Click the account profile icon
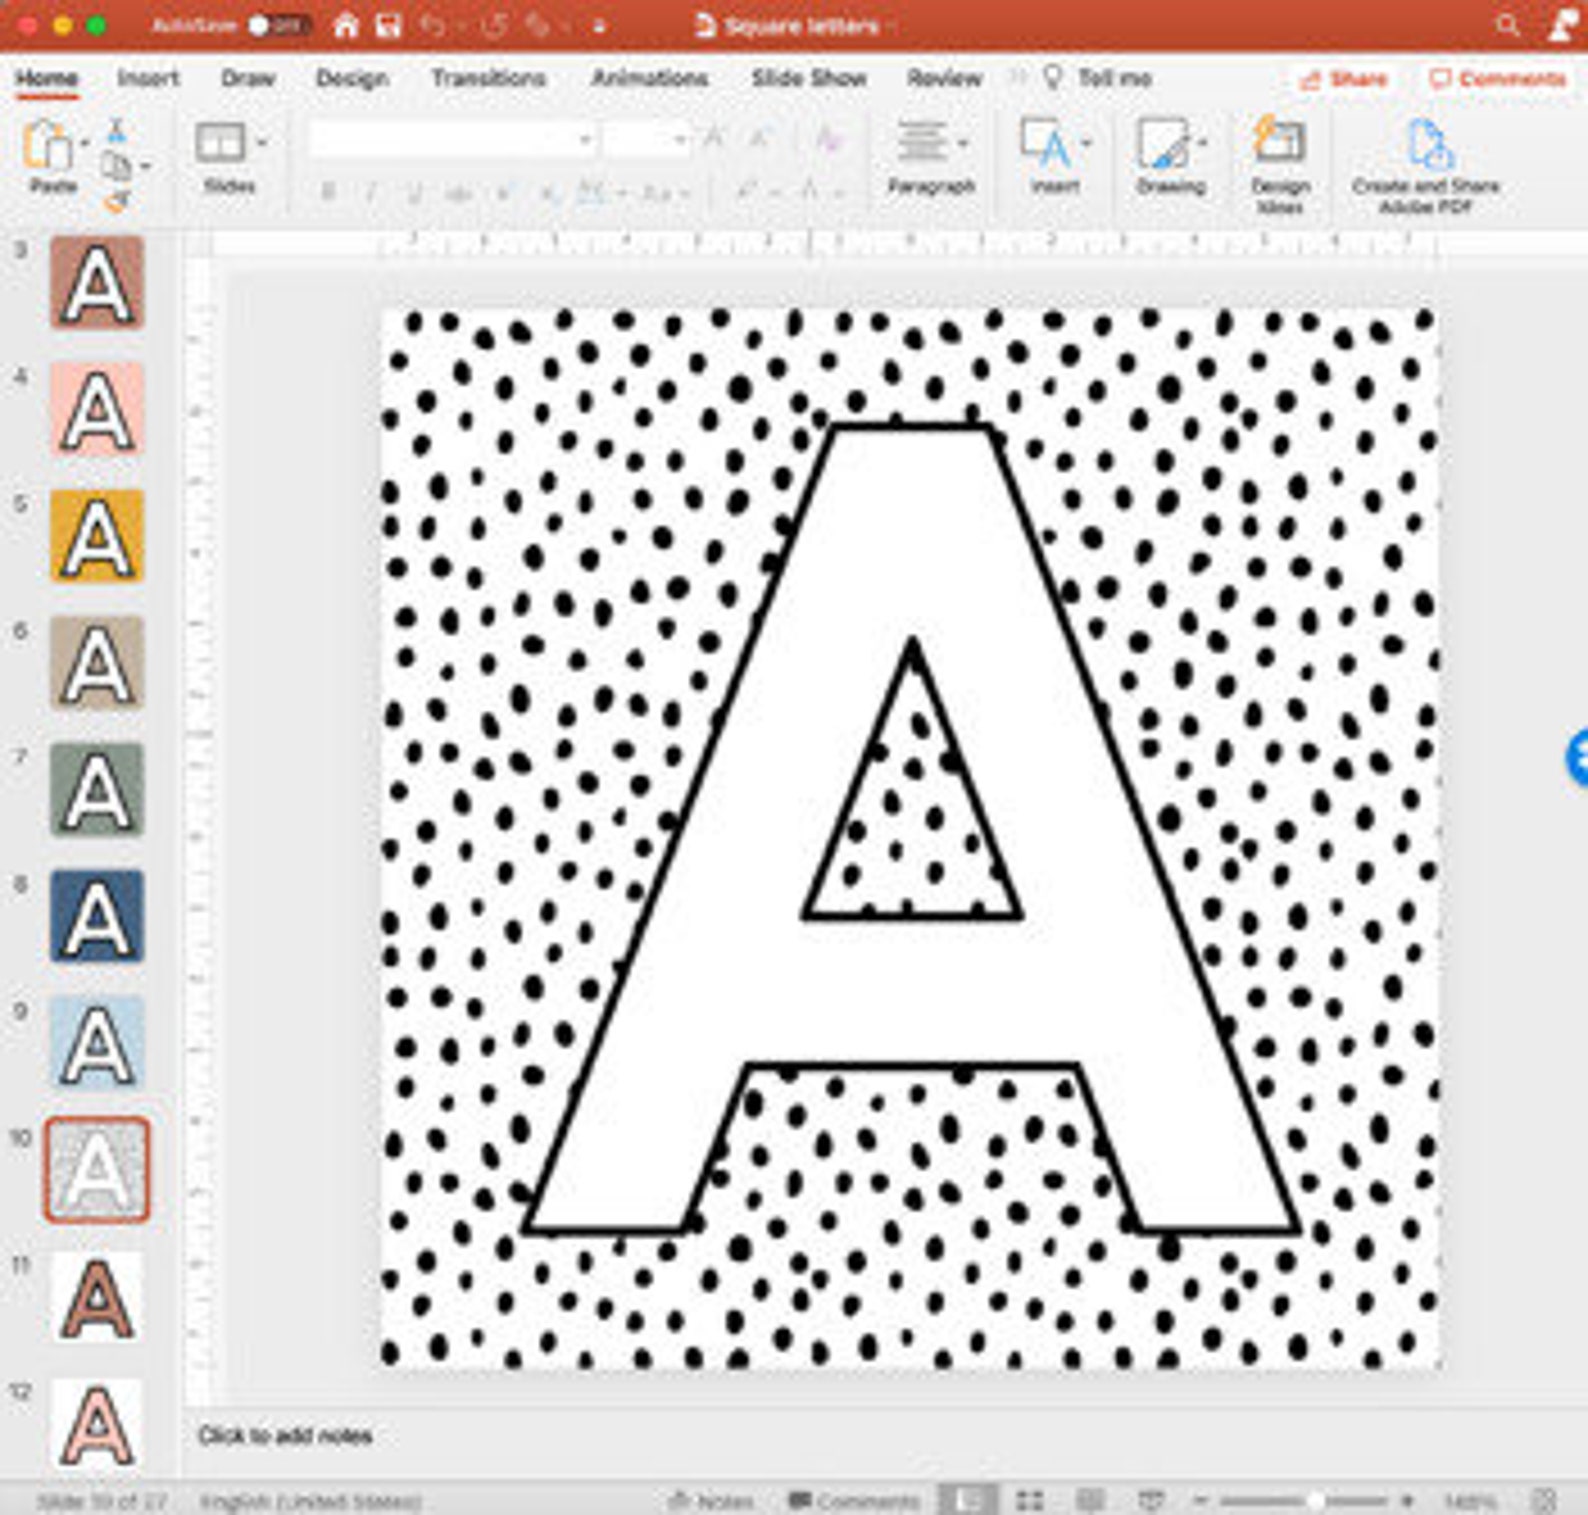 coord(1563,25)
